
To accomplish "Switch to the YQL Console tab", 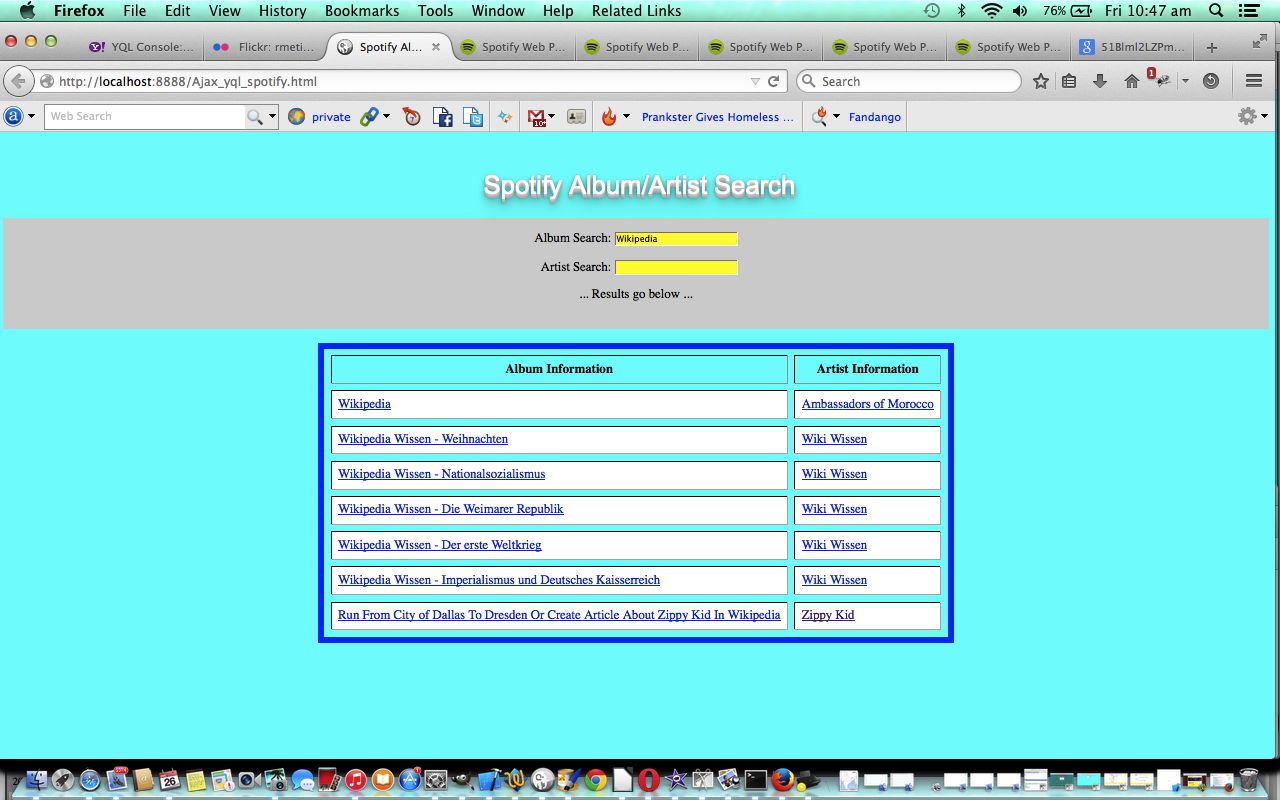I will [141, 47].
